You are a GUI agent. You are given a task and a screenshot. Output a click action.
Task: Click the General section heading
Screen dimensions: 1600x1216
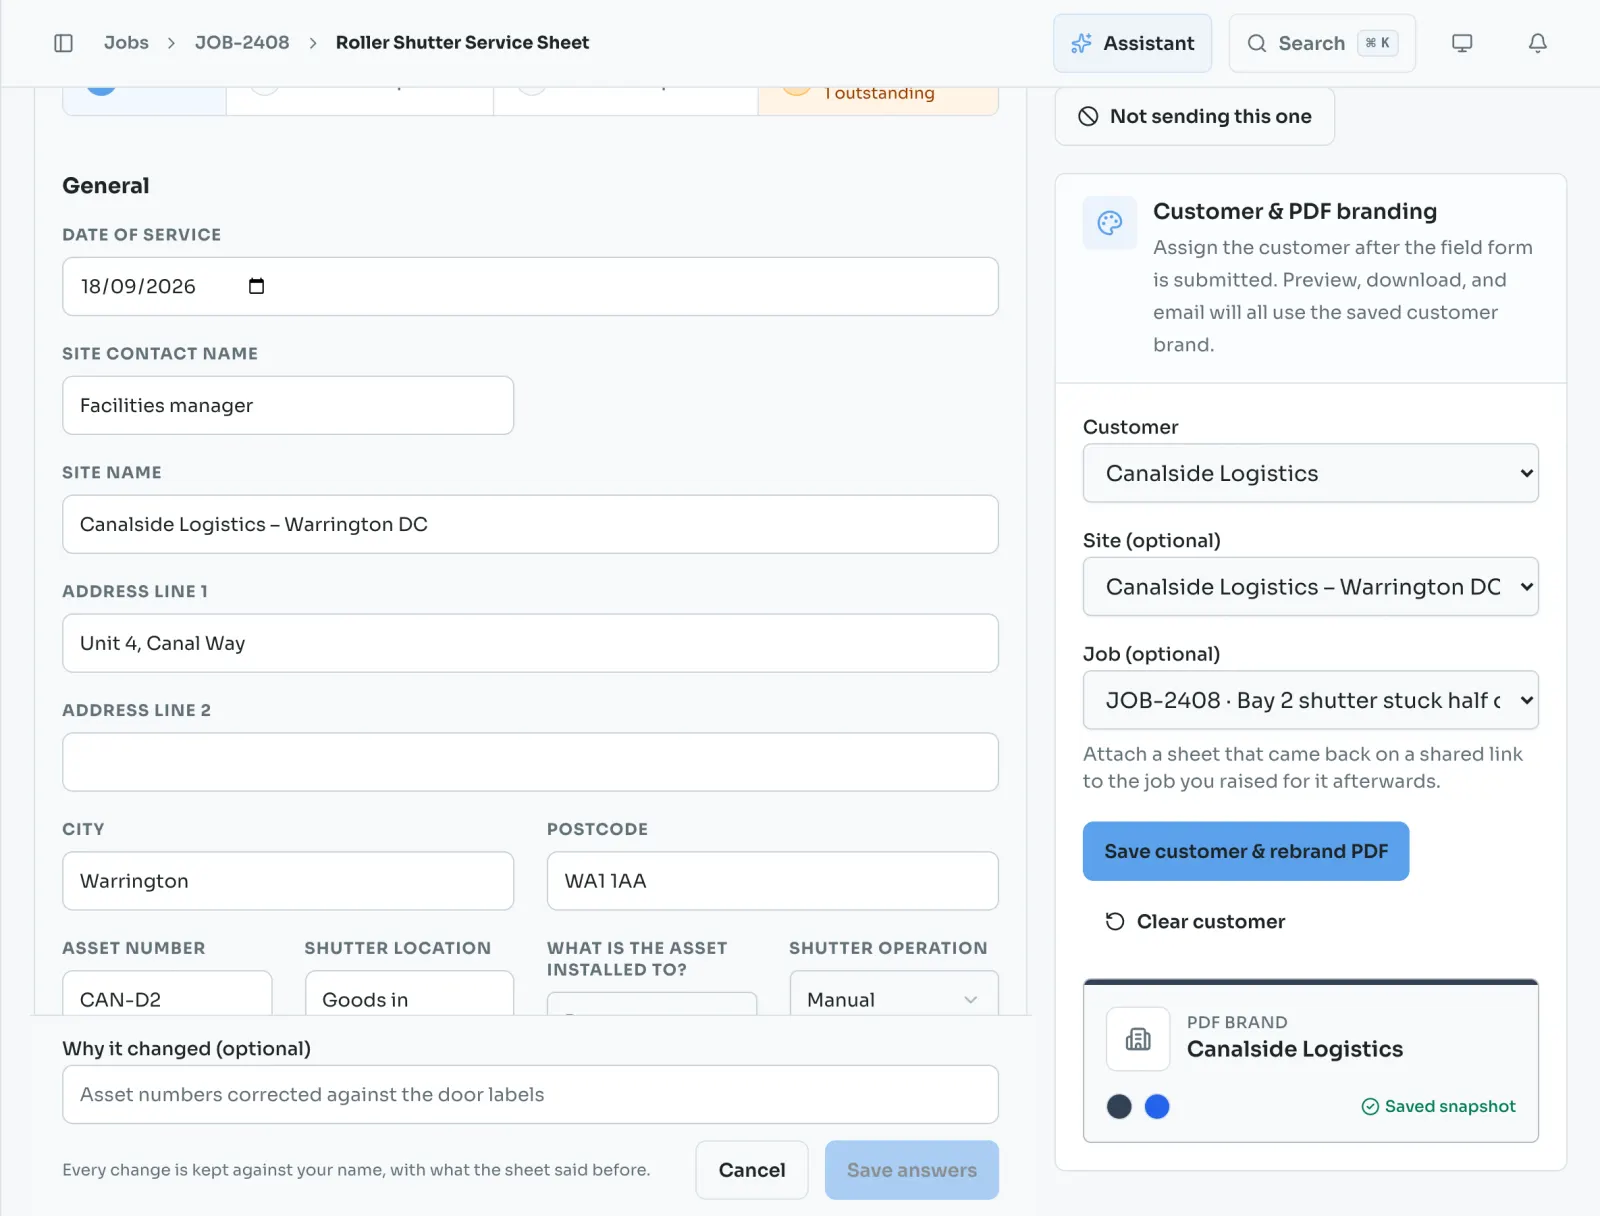coord(106,186)
